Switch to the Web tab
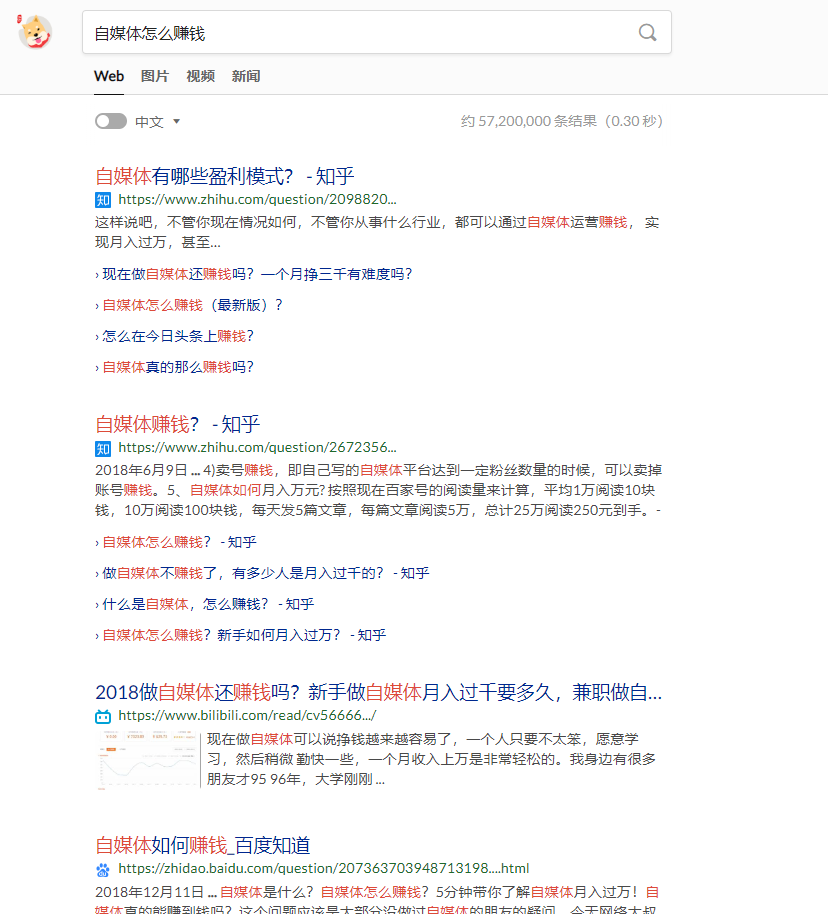Screen dimensions: 828x914 [109, 76]
